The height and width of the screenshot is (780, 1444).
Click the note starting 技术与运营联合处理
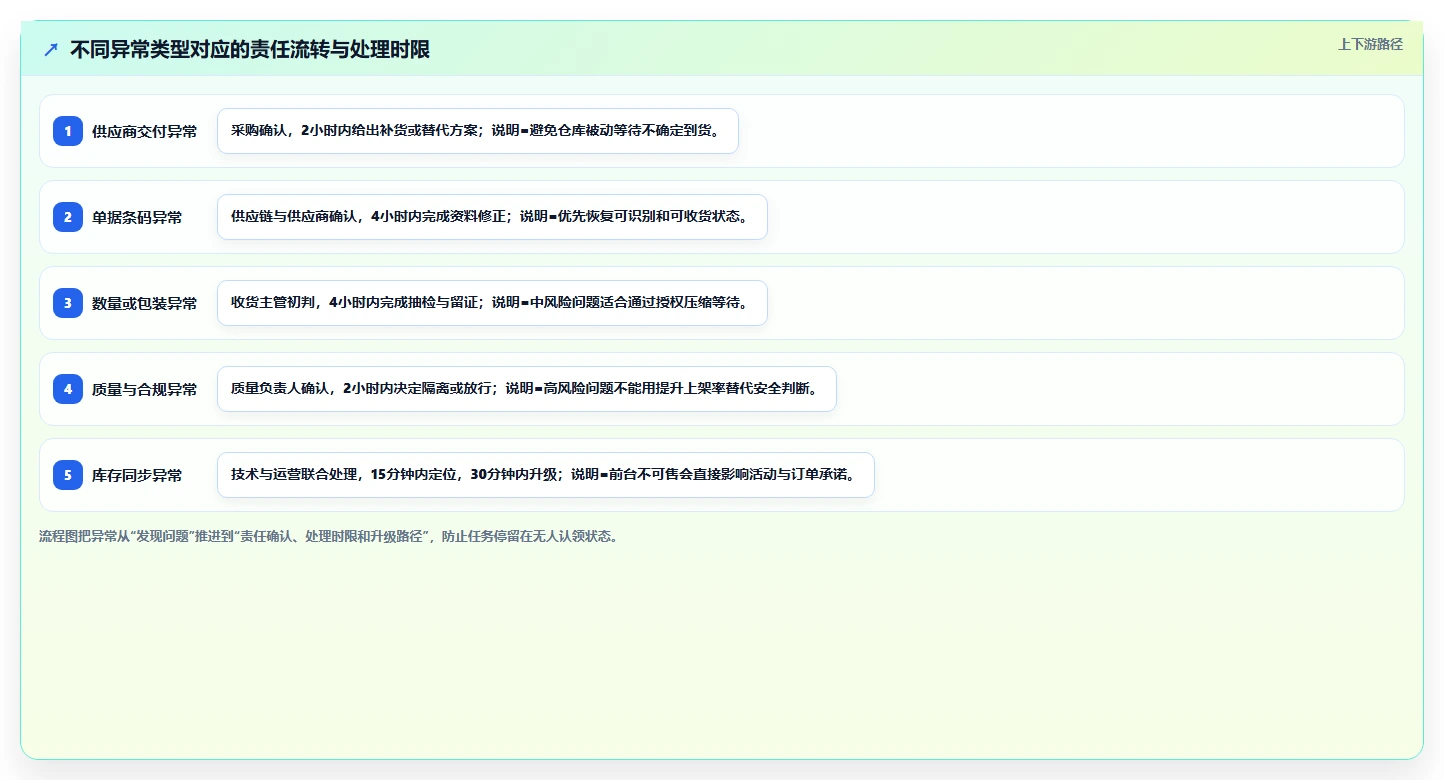(546, 475)
